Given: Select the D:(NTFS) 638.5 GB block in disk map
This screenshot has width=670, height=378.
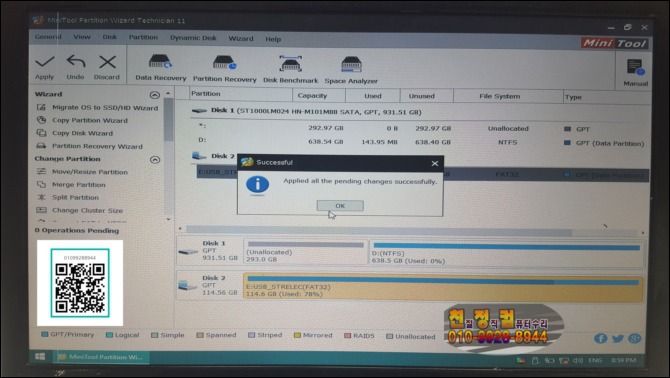Looking at the screenshot, I should pos(506,254).
